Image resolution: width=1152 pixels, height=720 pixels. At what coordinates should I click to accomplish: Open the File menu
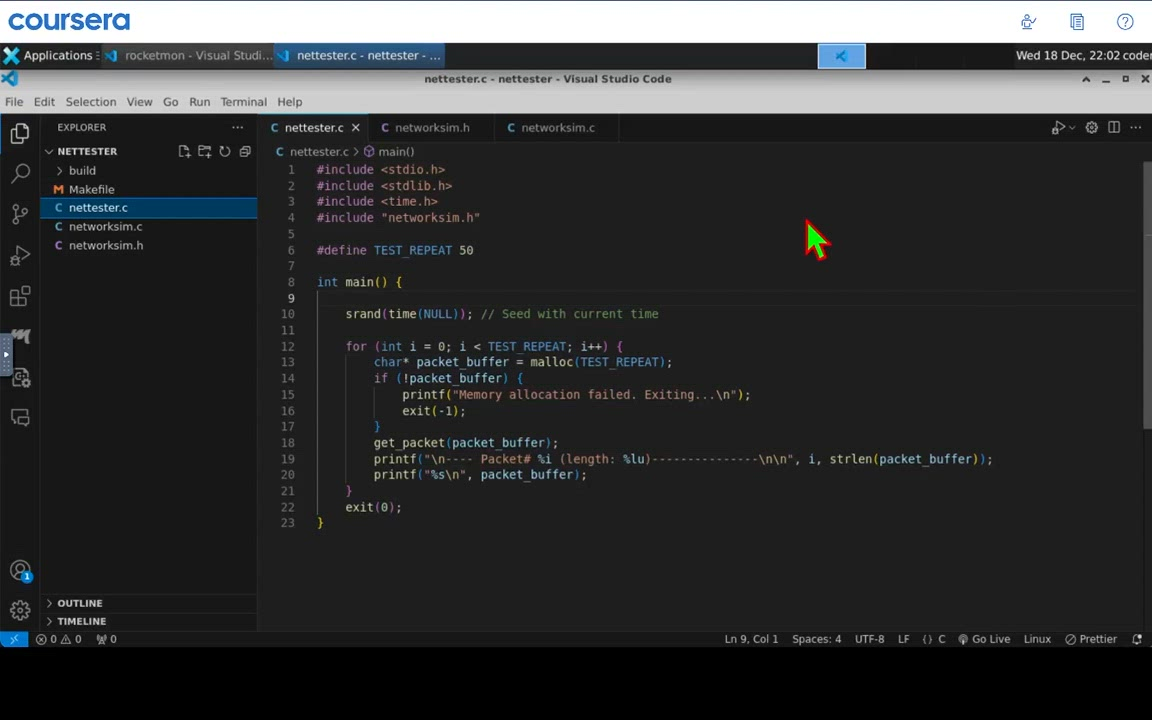point(14,102)
